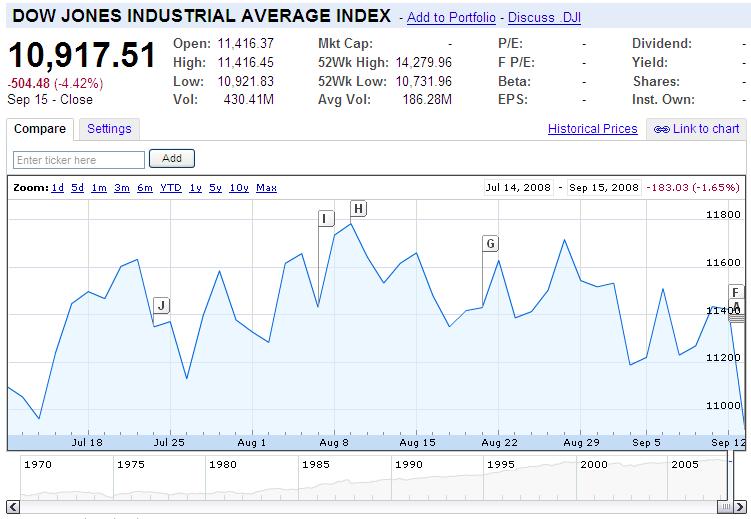Click the Add to Portfolio link
This screenshot has width=751, height=519.
[451, 18]
